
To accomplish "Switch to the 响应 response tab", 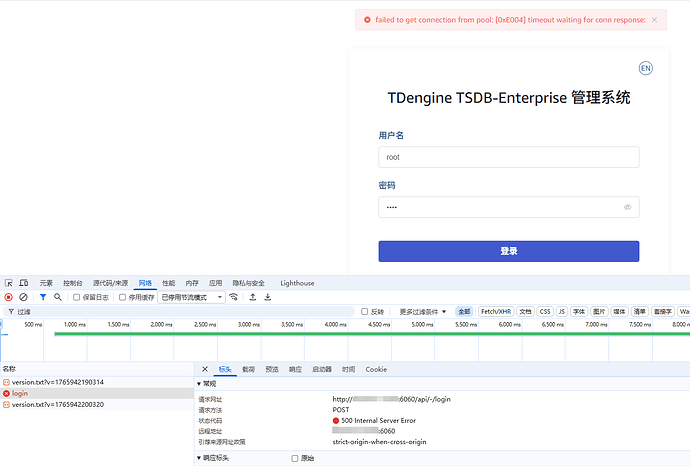I will pos(295,369).
